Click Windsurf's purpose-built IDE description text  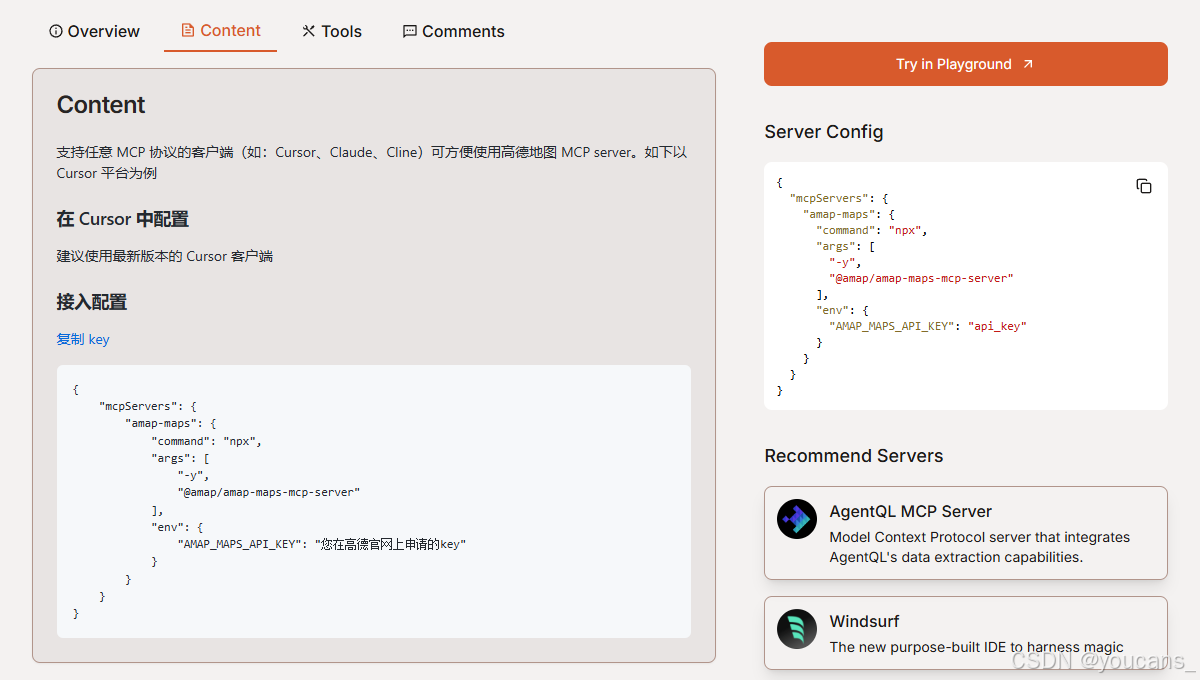(977, 647)
